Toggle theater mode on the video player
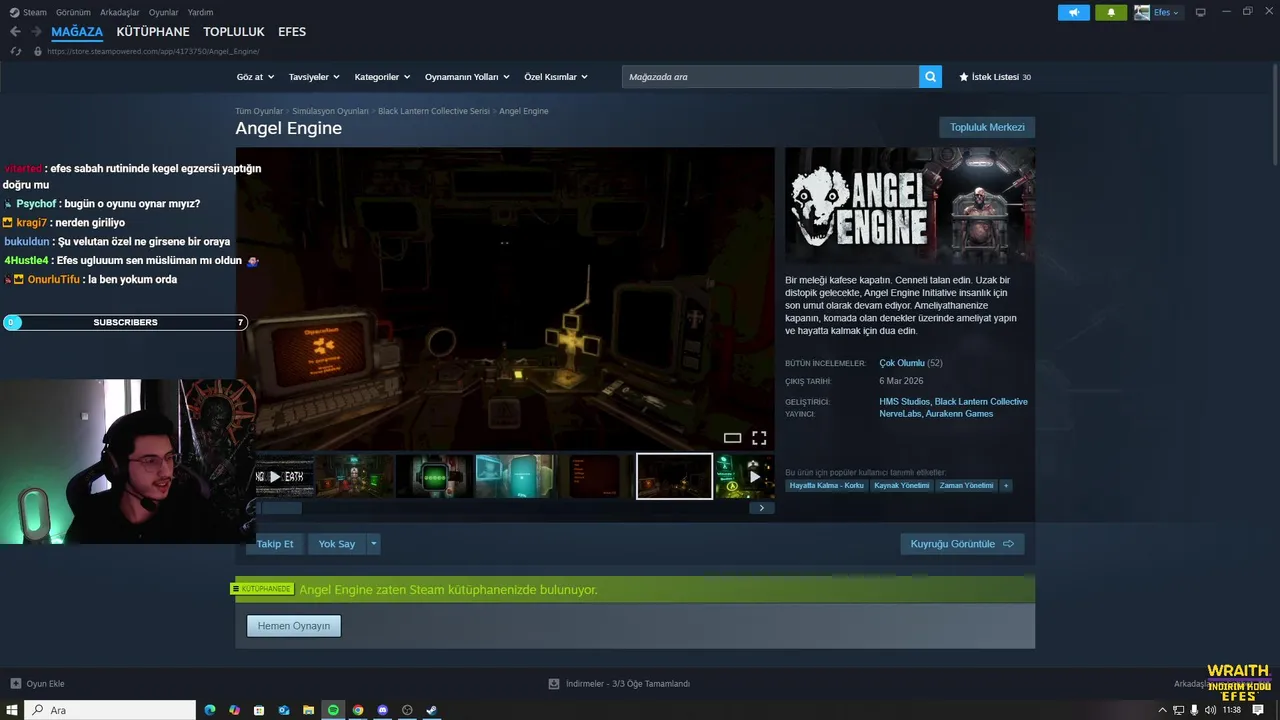The width and height of the screenshot is (1280, 720). pyautogui.click(x=732, y=438)
